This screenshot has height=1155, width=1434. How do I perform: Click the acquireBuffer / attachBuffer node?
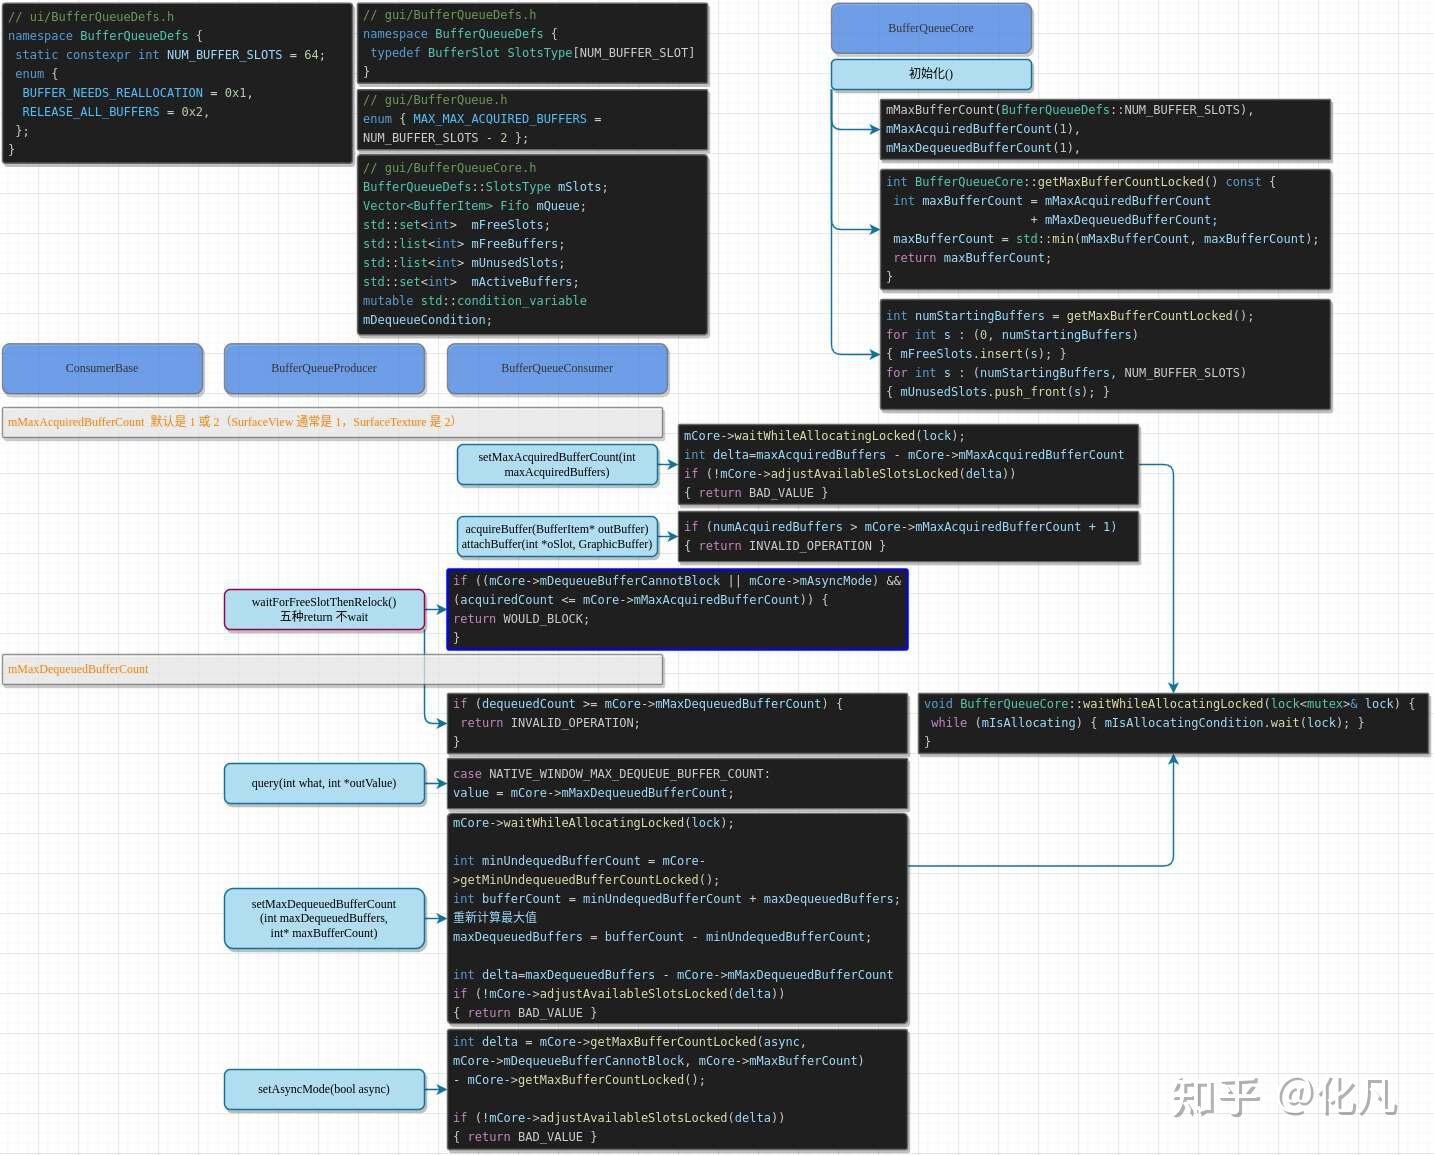(x=557, y=537)
